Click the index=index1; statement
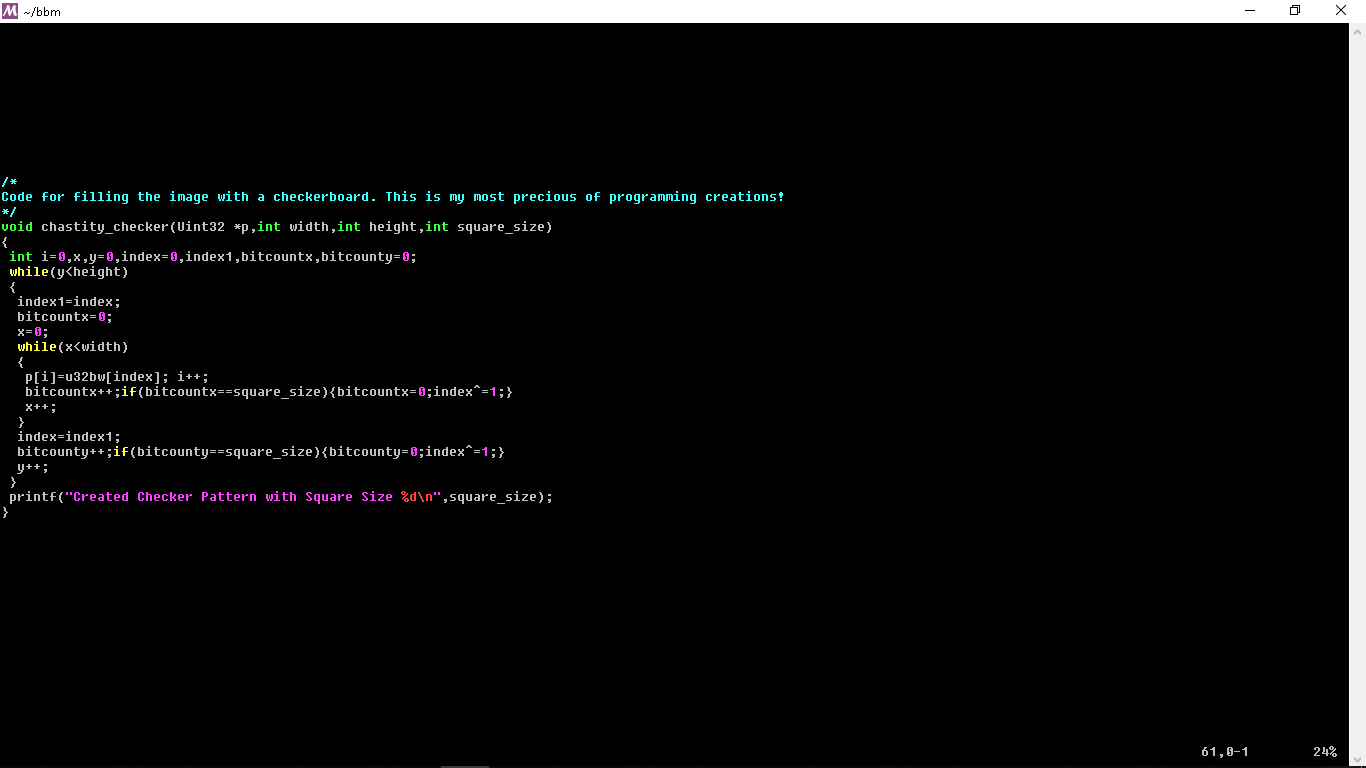This screenshot has height=768, width=1366. 69,437
